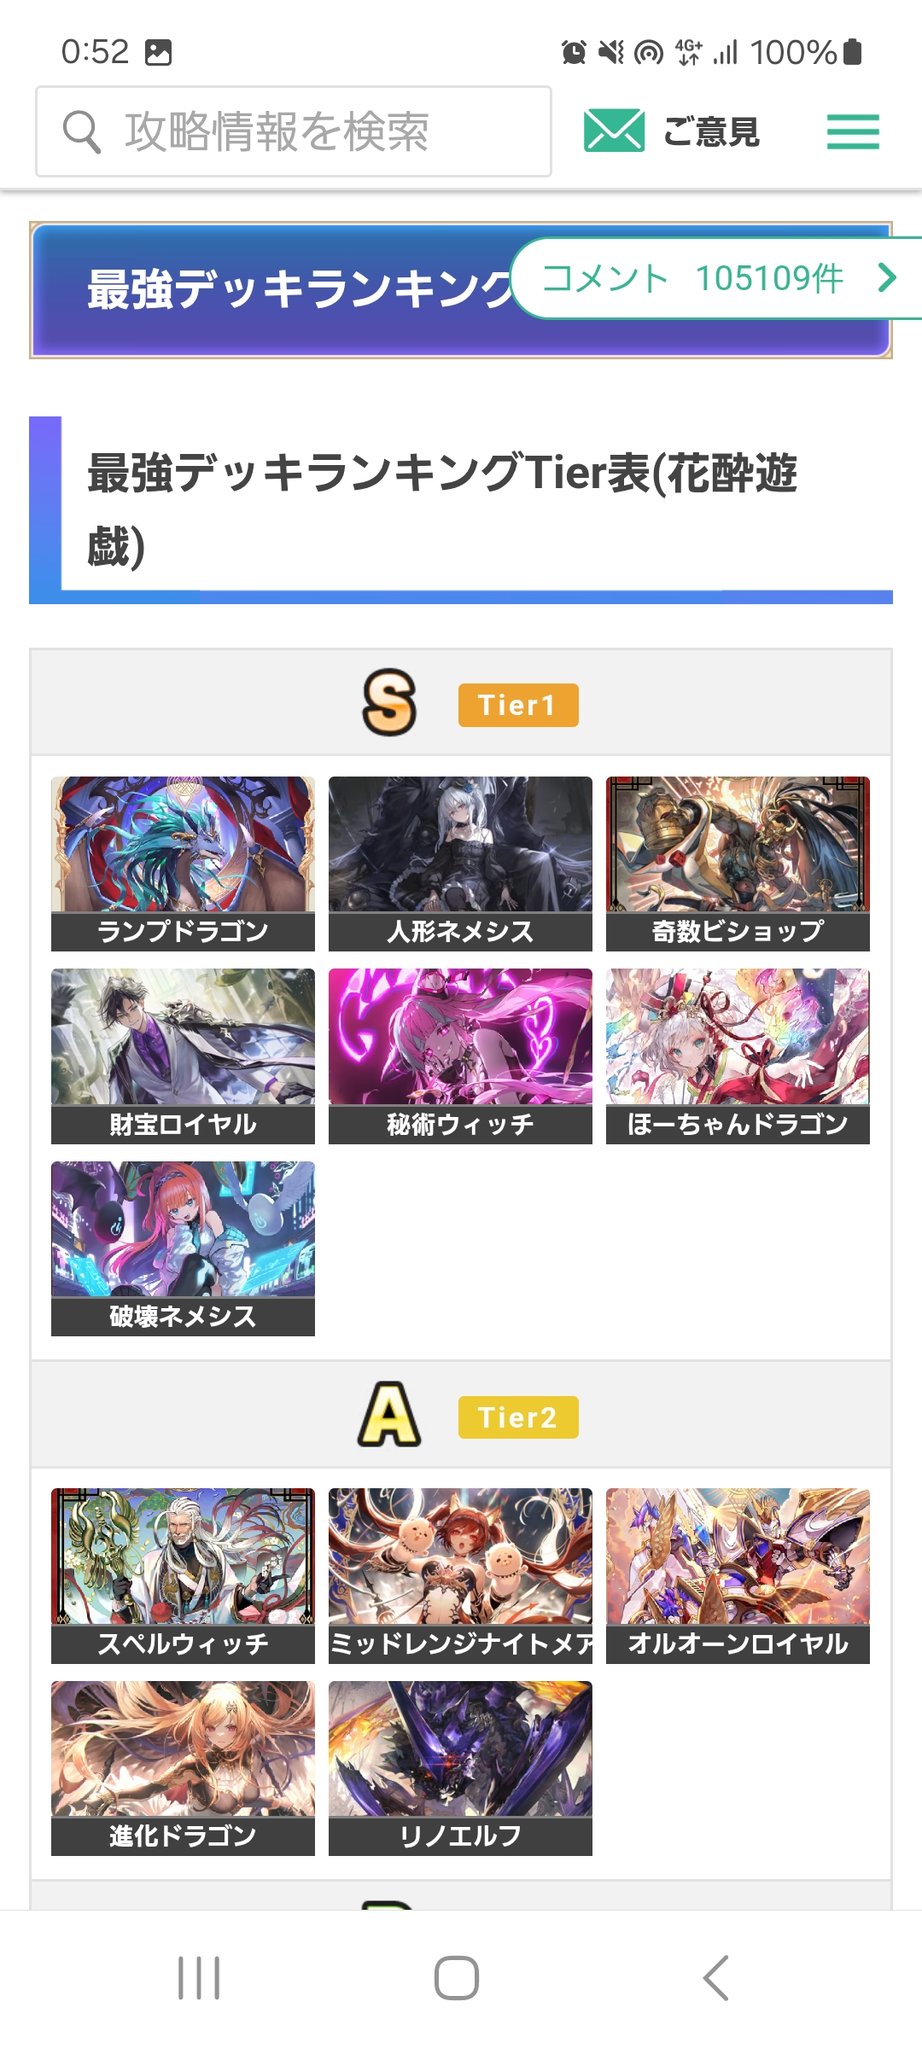922x2048 pixels.
Task: Tap the Android back navigation button
Action: point(716,1977)
